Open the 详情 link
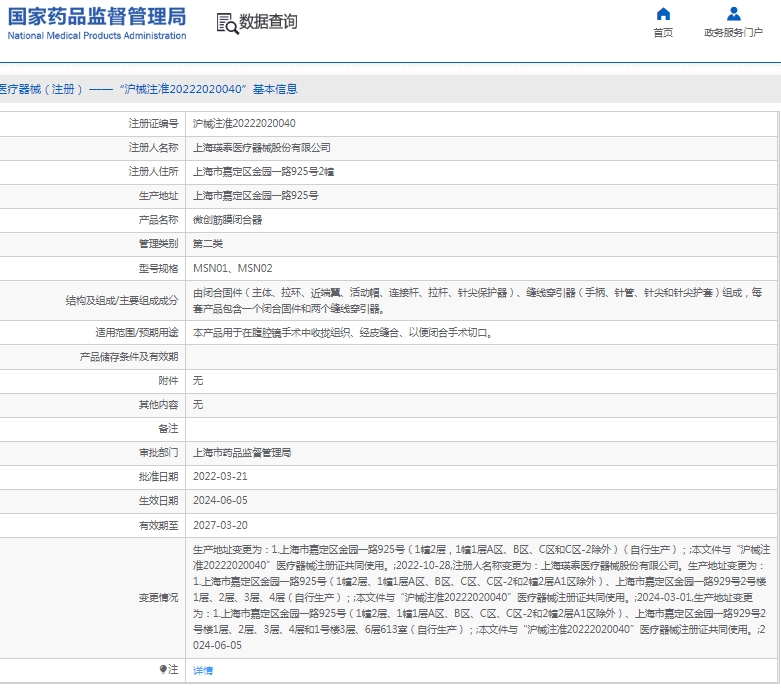 (203, 671)
